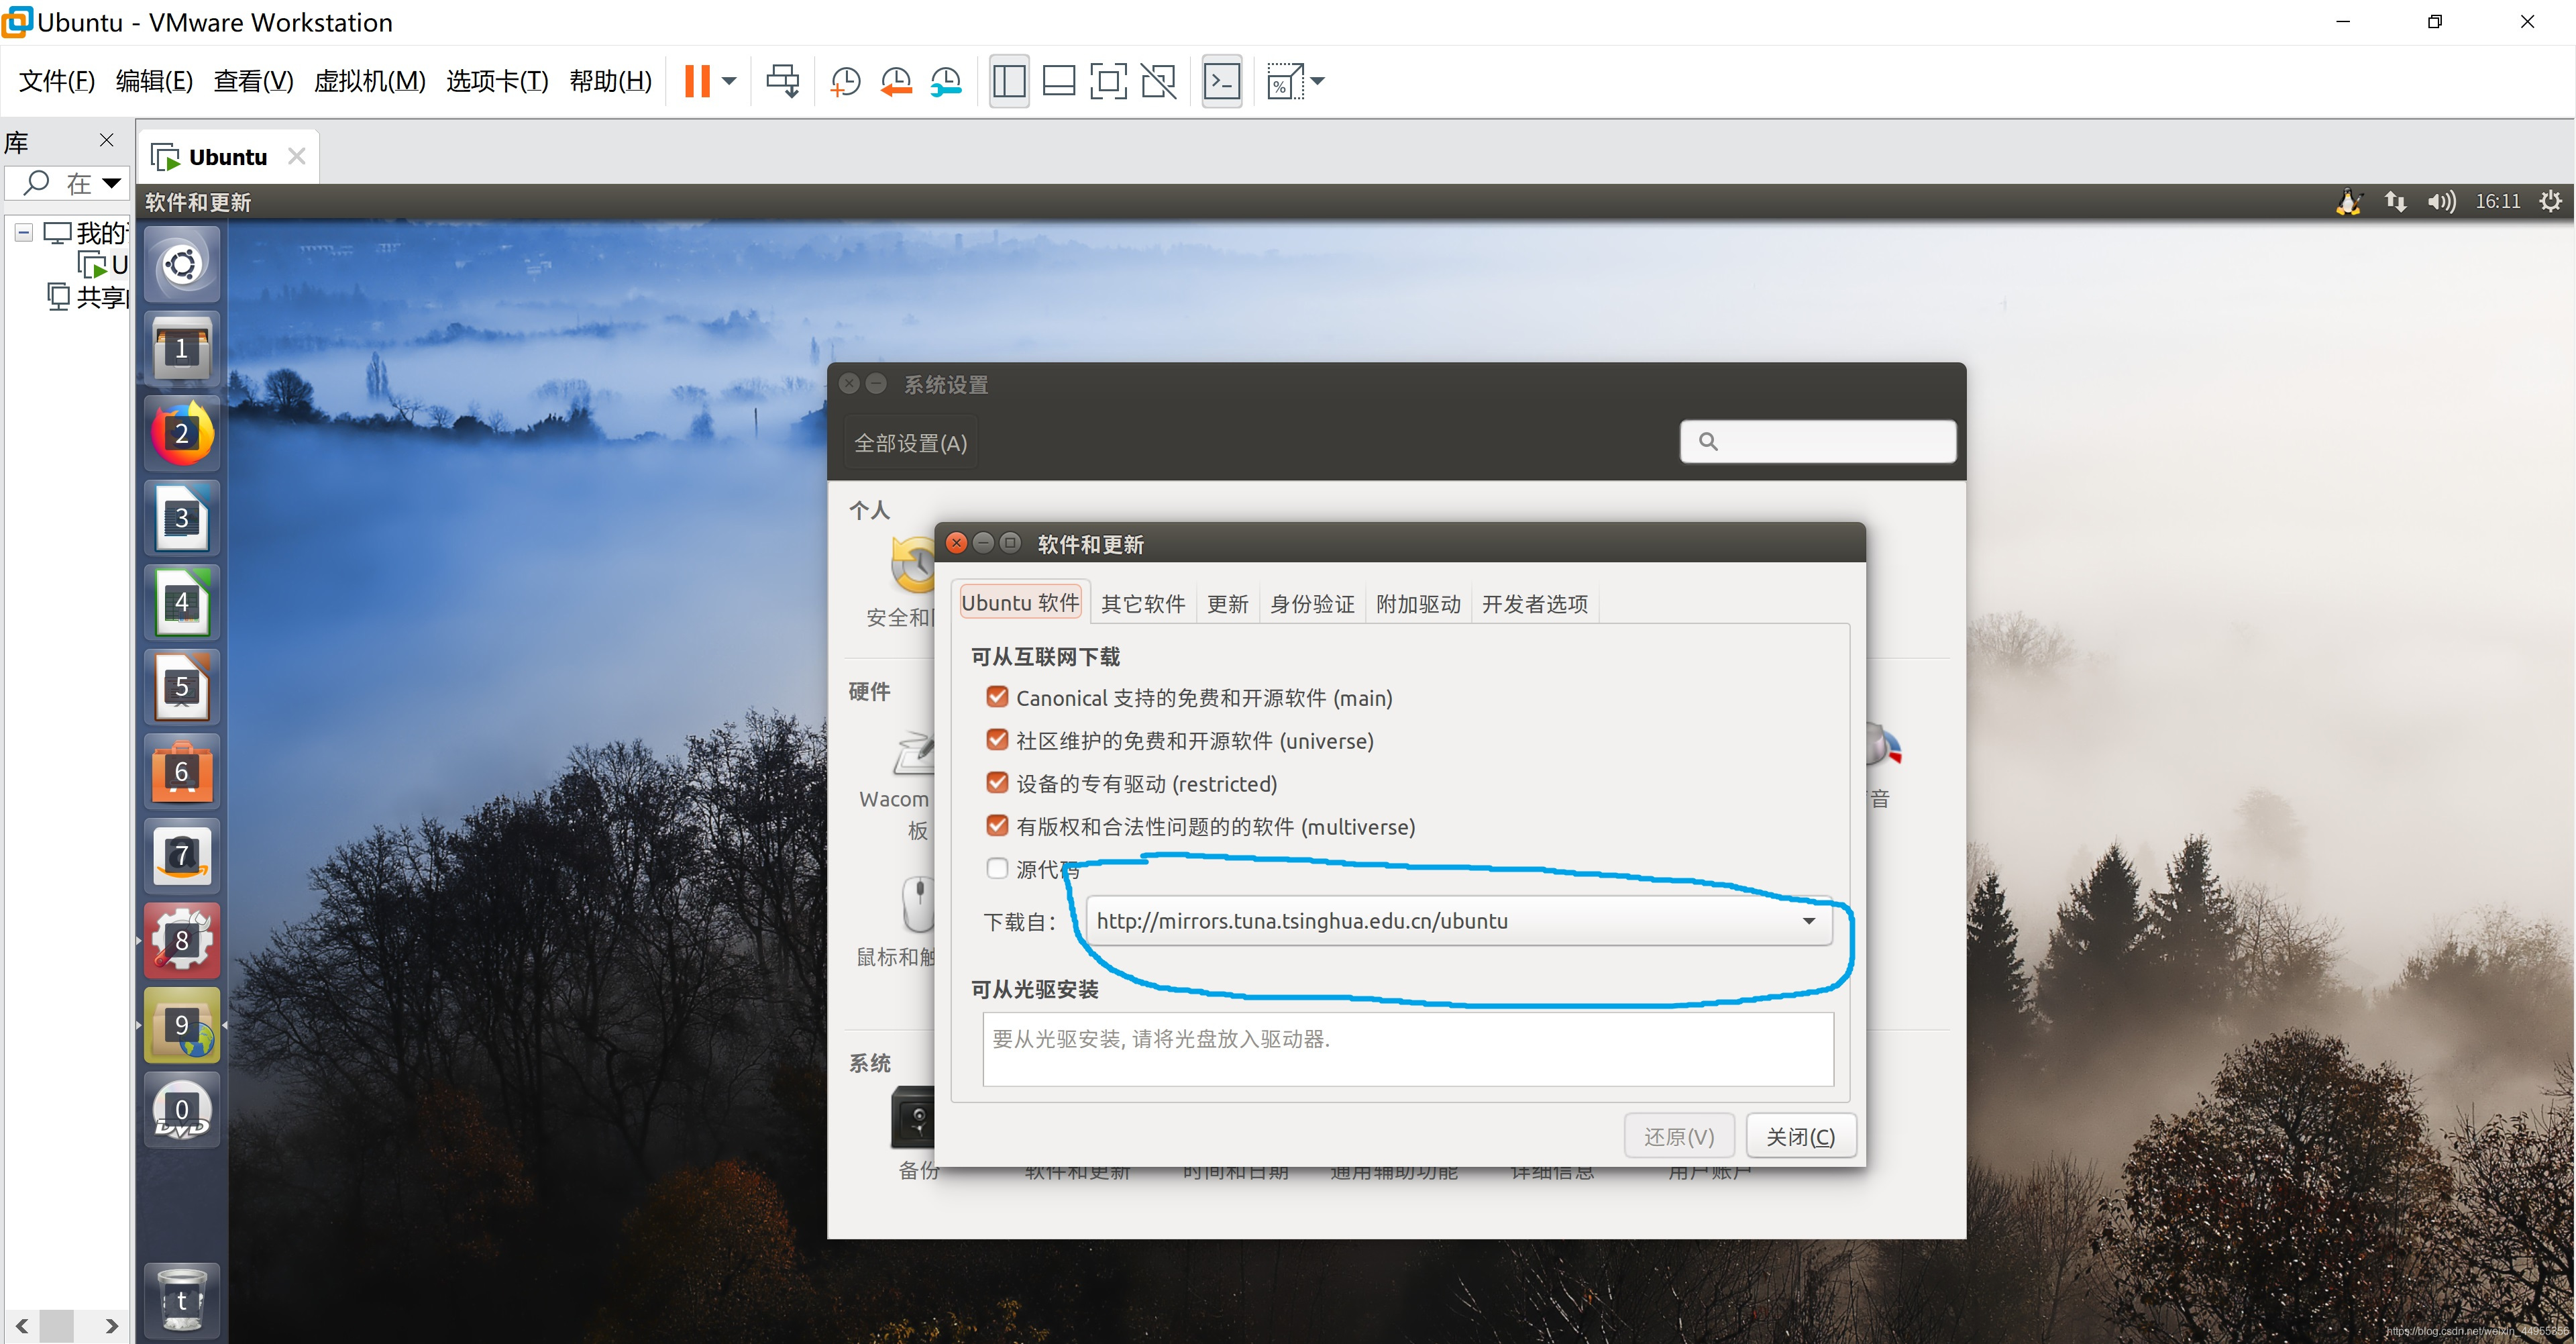The height and width of the screenshot is (1344, 2576).
Task: Switch to the 身份验证 tab
Action: [1312, 604]
